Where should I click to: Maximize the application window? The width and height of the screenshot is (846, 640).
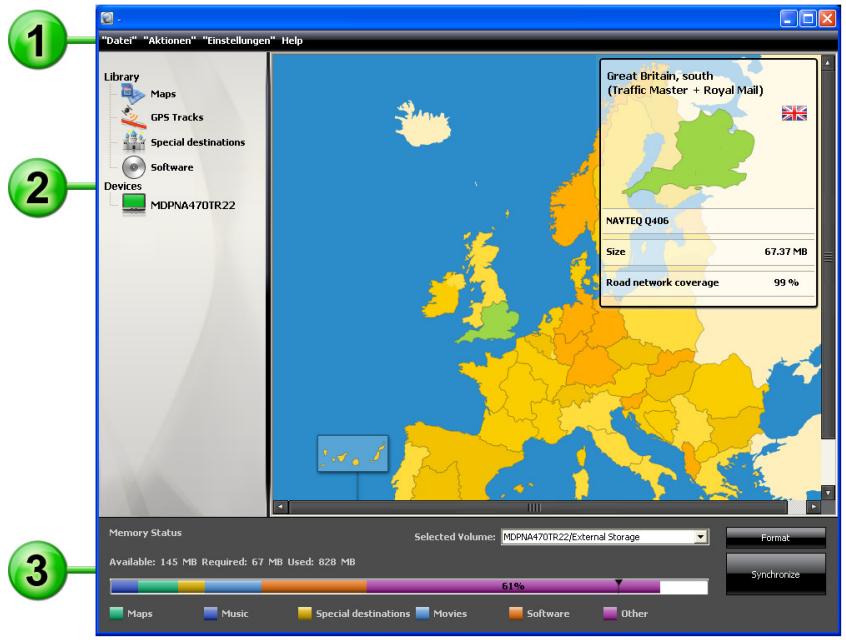[x=808, y=18]
